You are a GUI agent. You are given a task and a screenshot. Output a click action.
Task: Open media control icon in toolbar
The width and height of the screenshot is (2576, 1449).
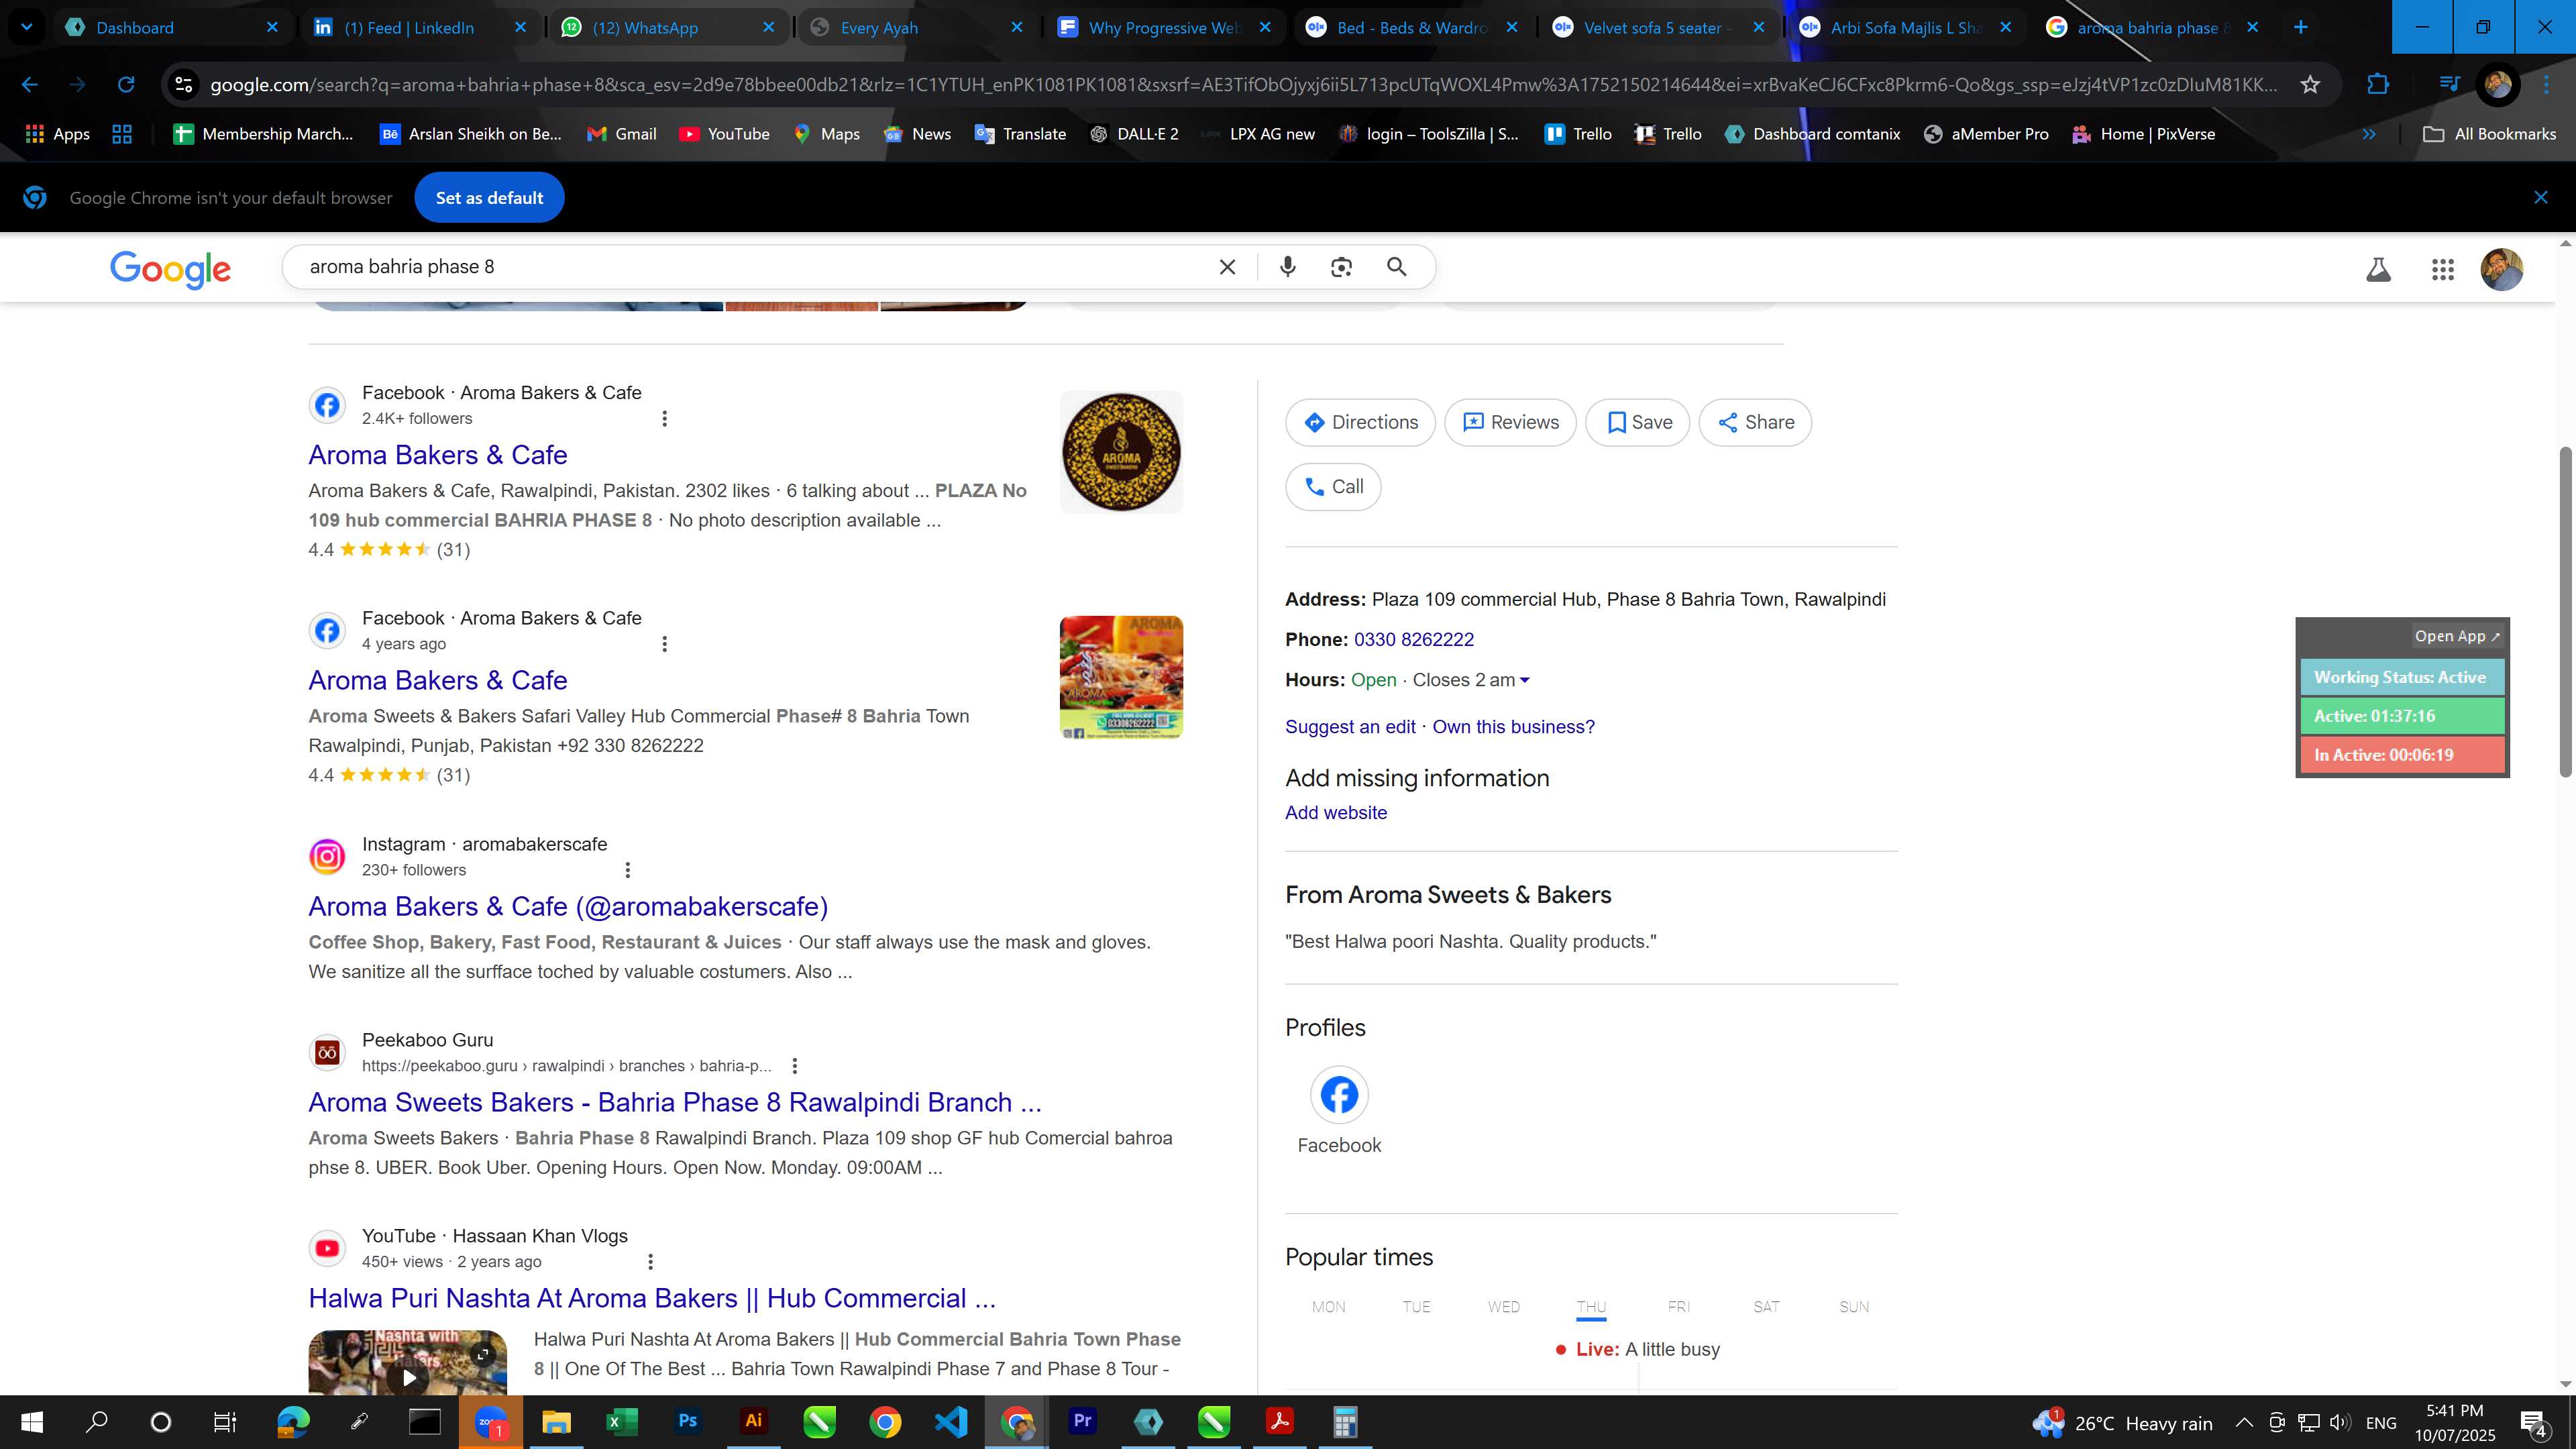(2449, 85)
